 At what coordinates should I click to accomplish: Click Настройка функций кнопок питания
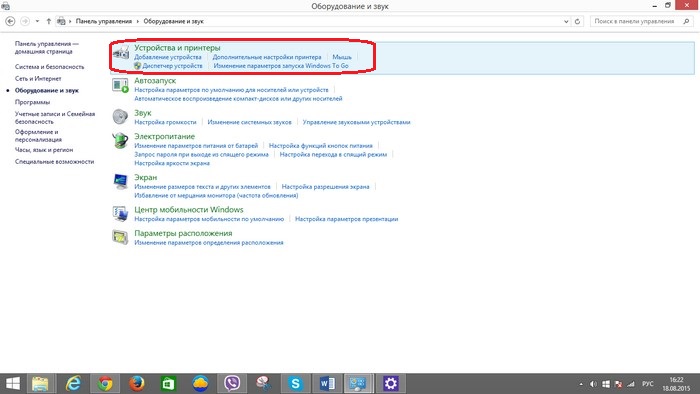321,145
